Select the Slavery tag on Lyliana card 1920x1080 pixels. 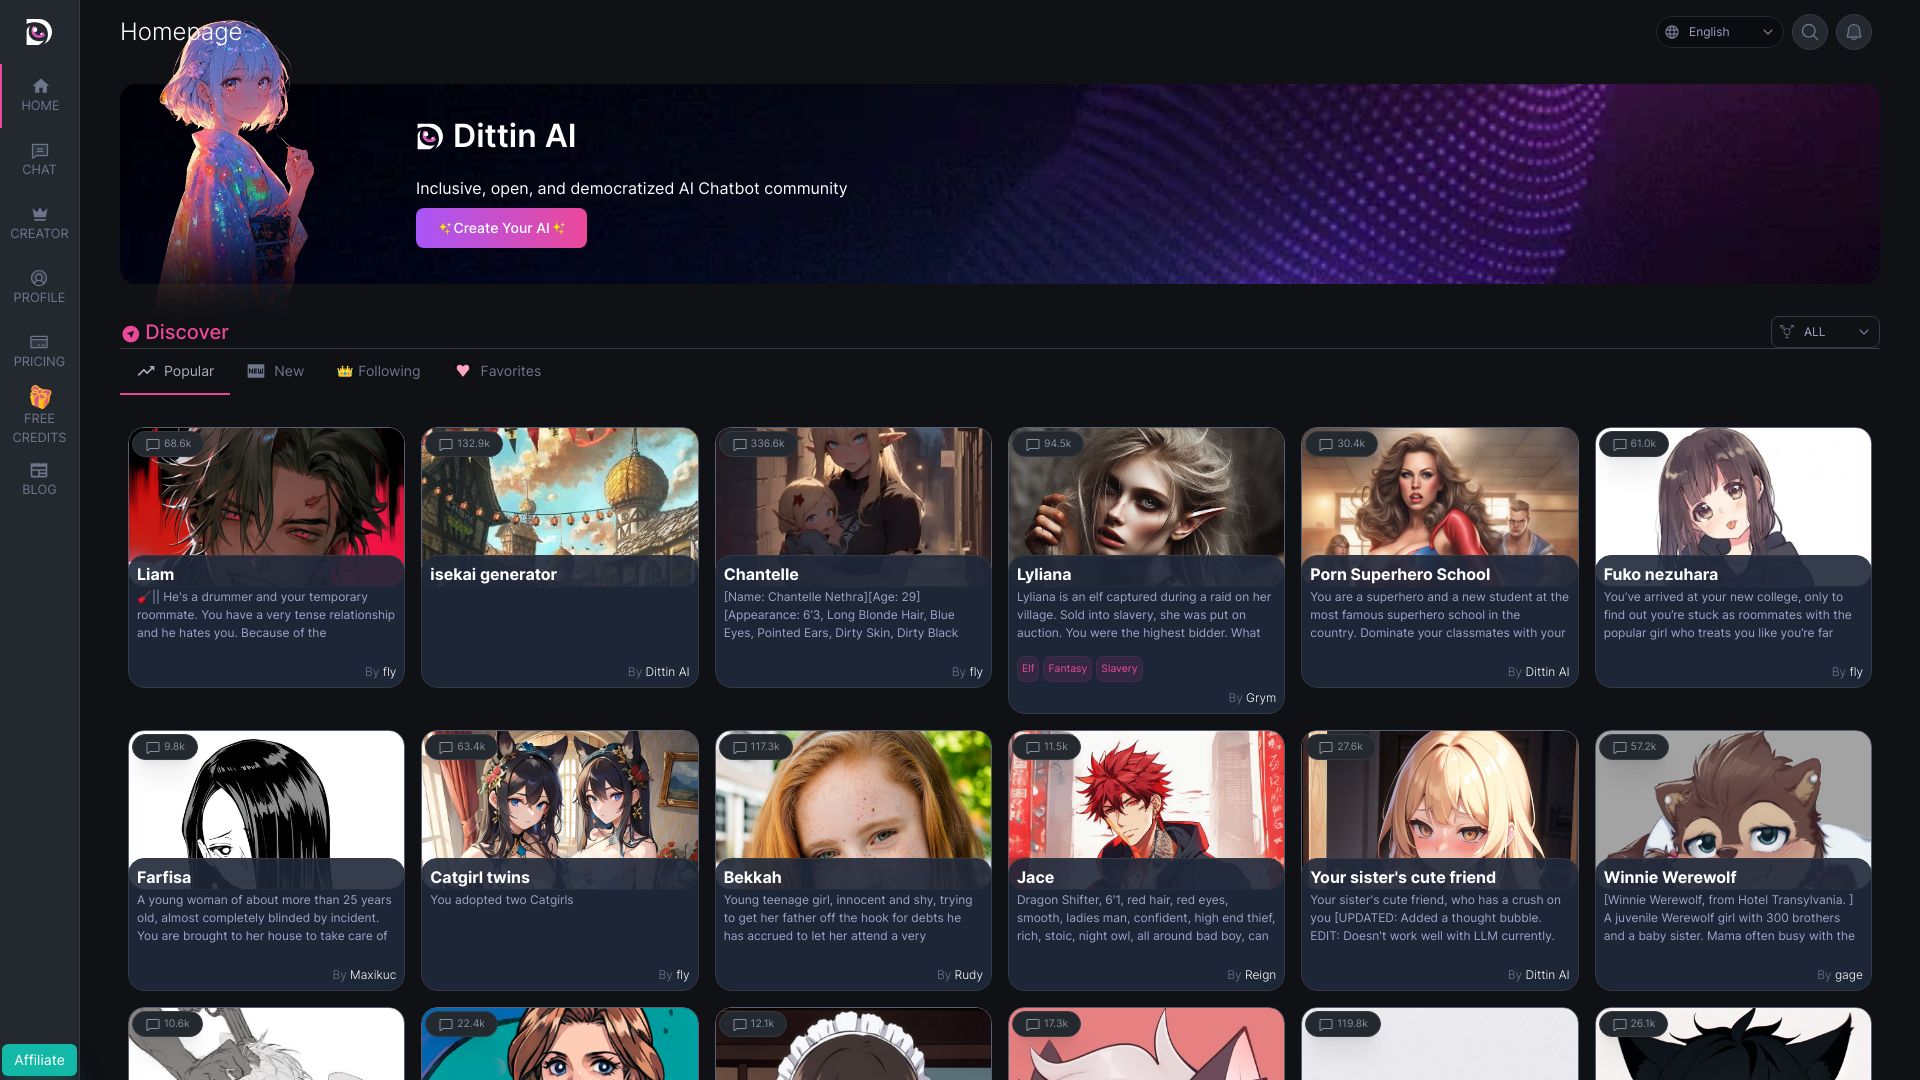pyautogui.click(x=1119, y=669)
